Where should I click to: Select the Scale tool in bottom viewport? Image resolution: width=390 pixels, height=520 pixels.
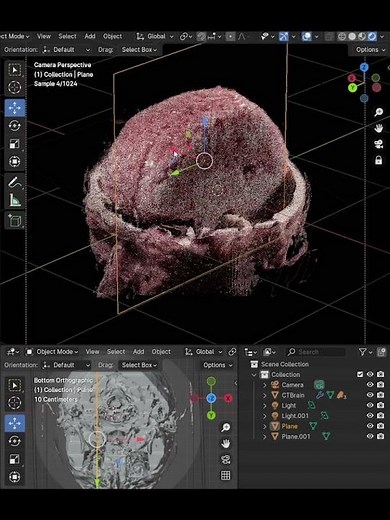coord(14,459)
